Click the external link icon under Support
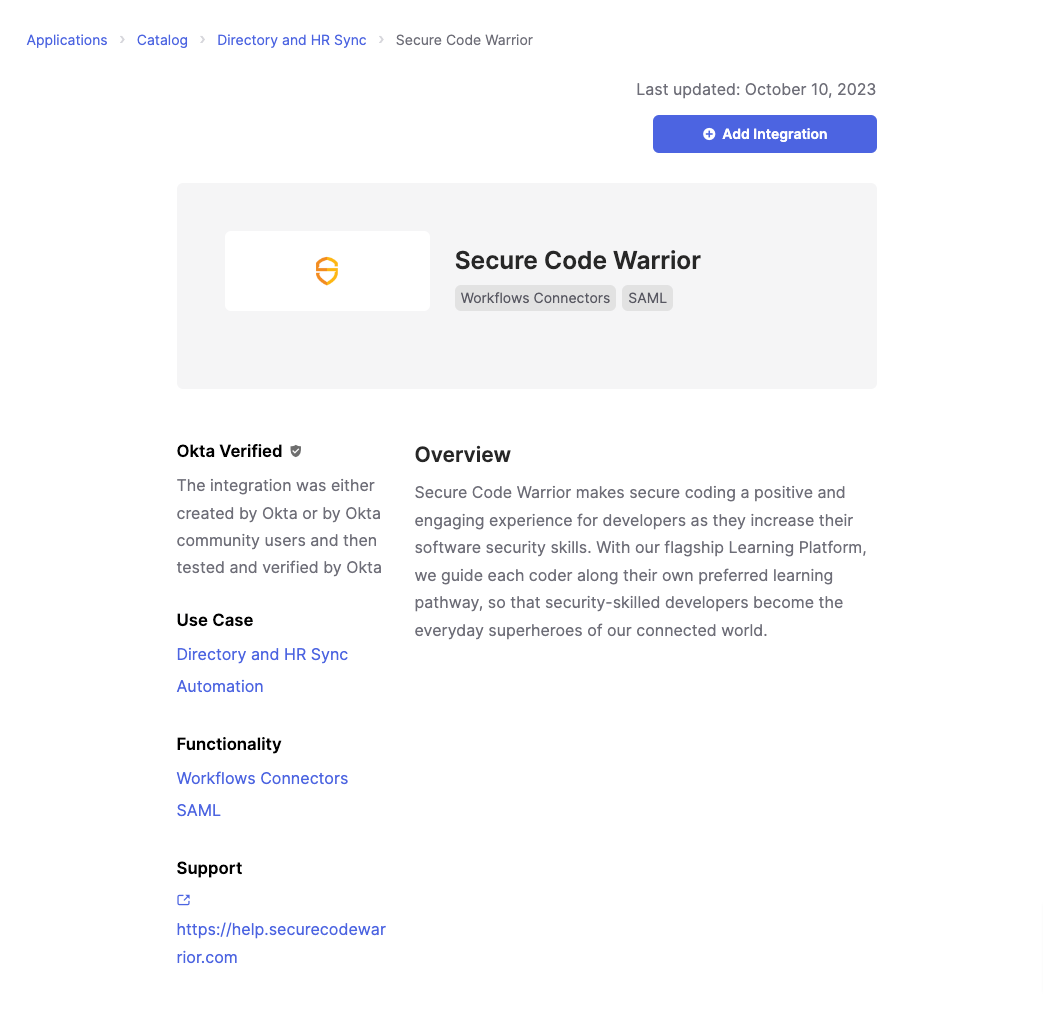This screenshot has height=1019, width=1043. [184, 900]
